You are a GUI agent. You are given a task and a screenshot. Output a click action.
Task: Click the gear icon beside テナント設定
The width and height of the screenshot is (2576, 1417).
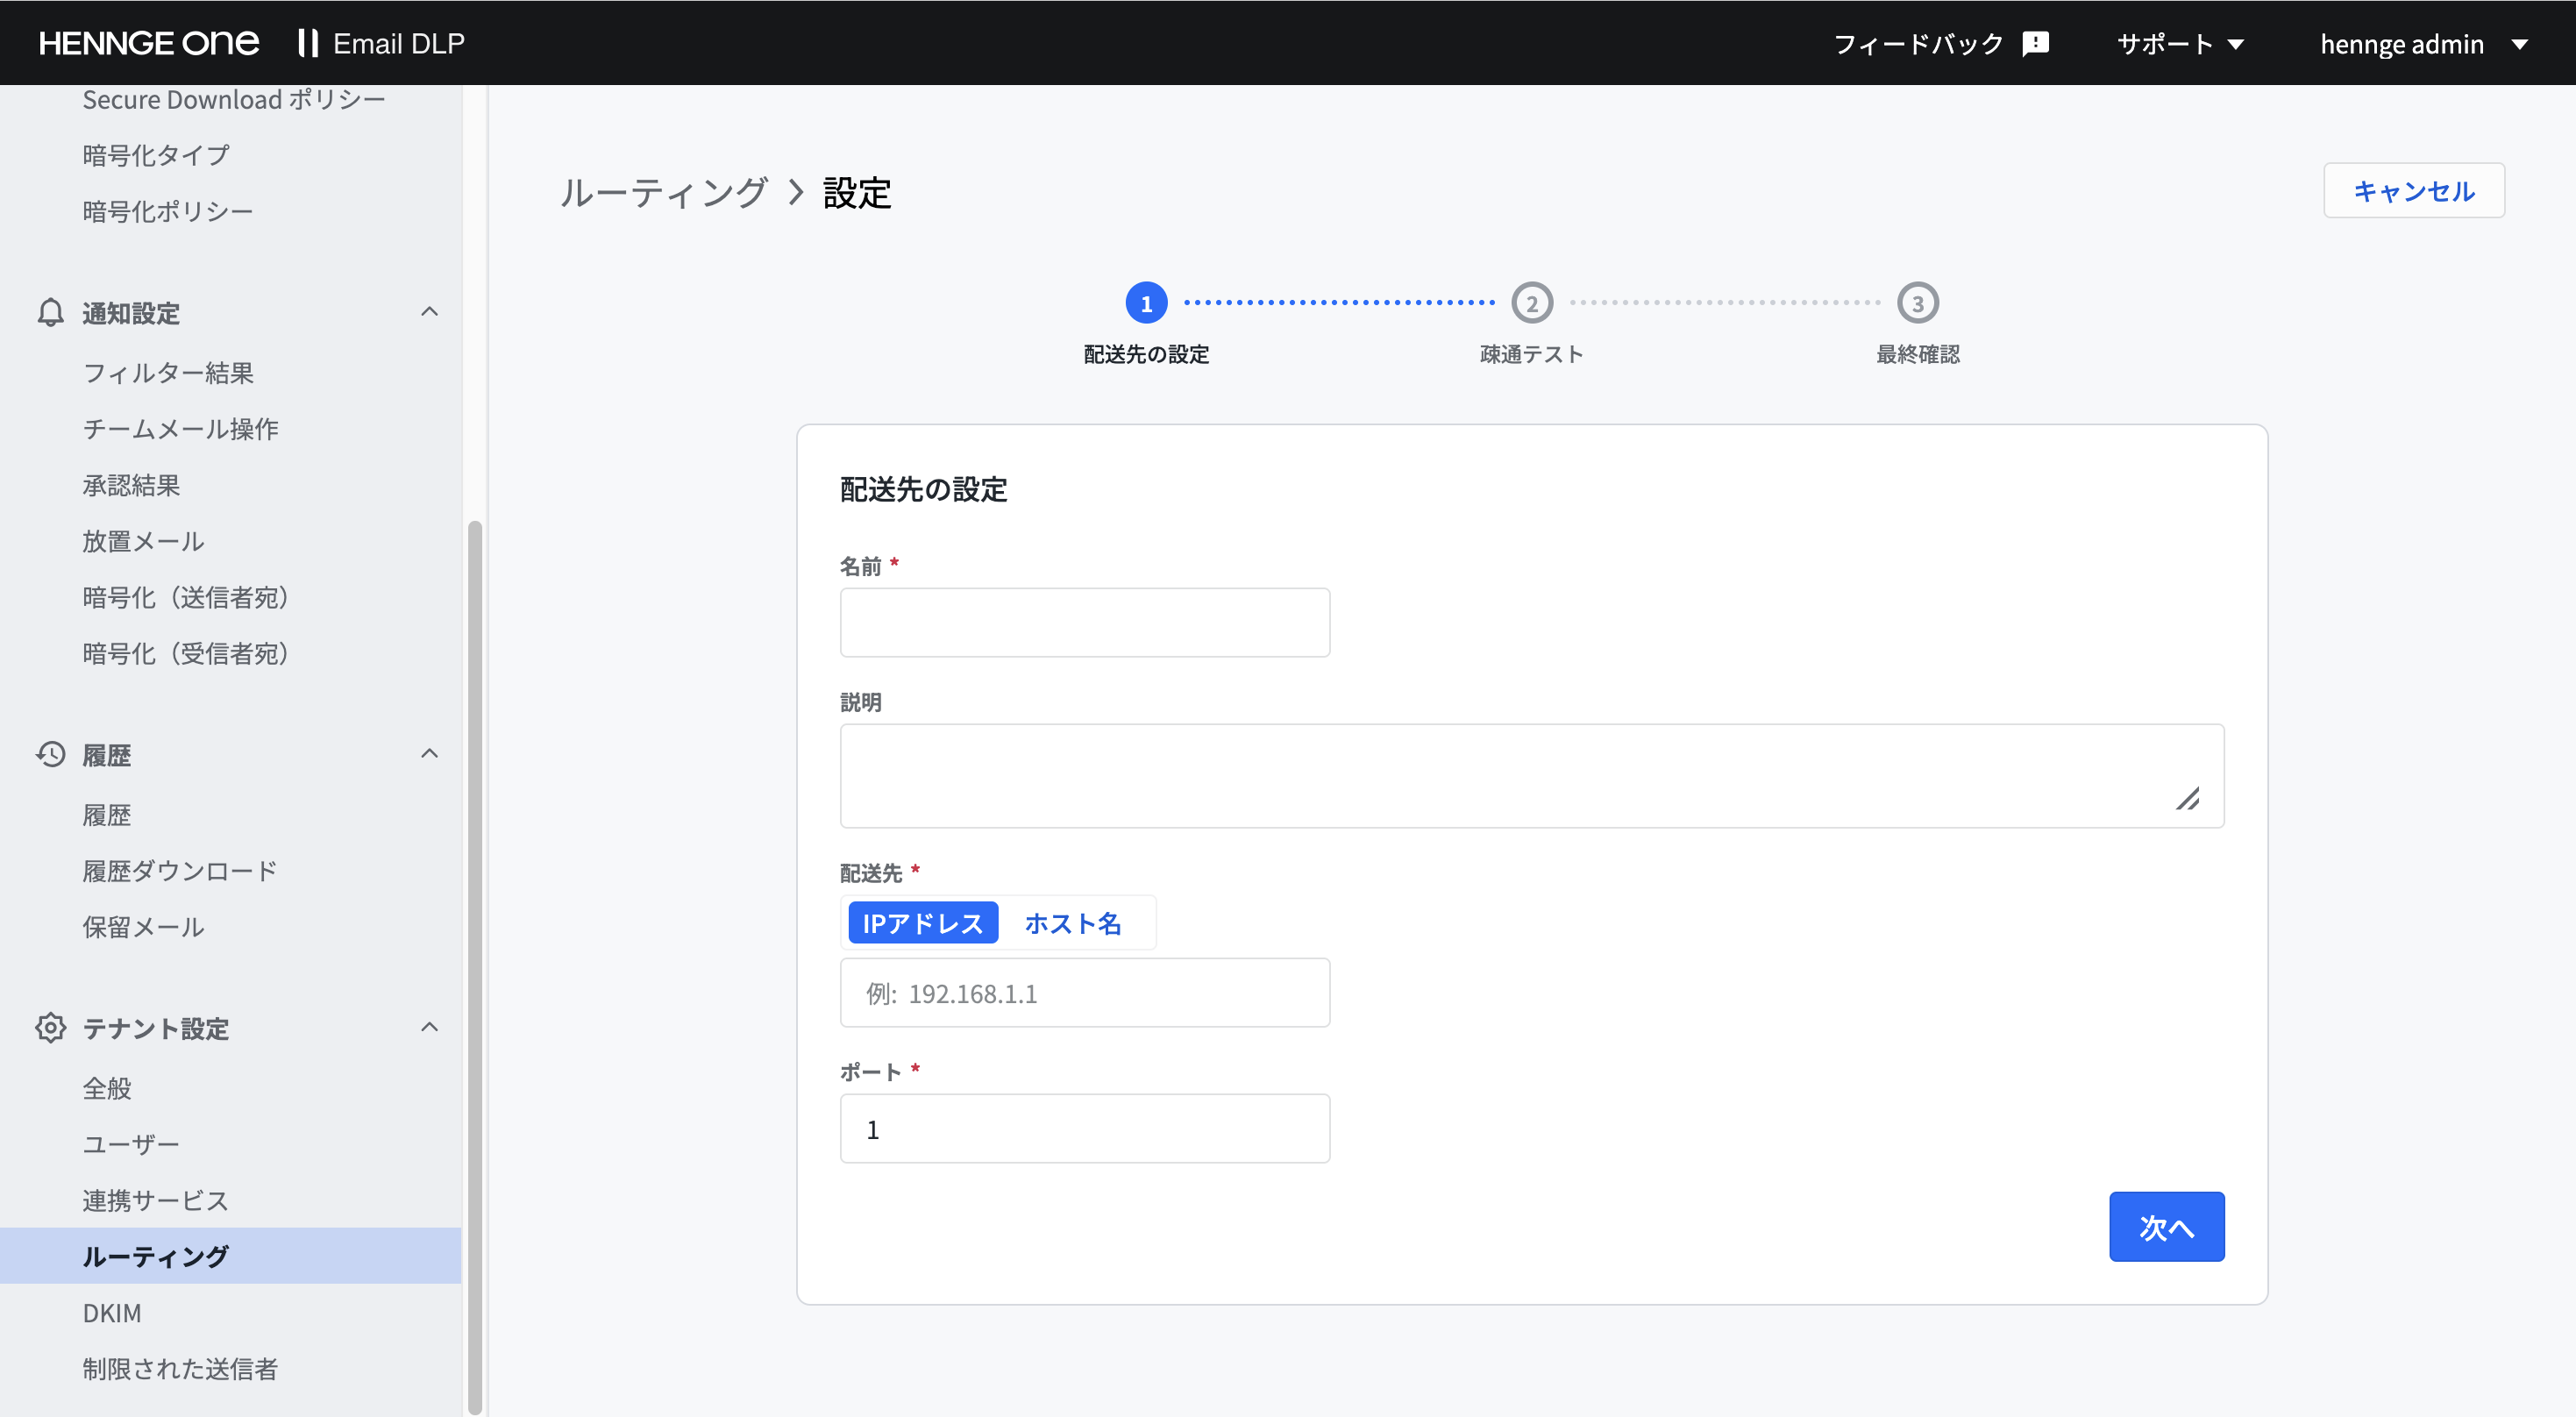pyautogui.click(x=50, y=1027)
